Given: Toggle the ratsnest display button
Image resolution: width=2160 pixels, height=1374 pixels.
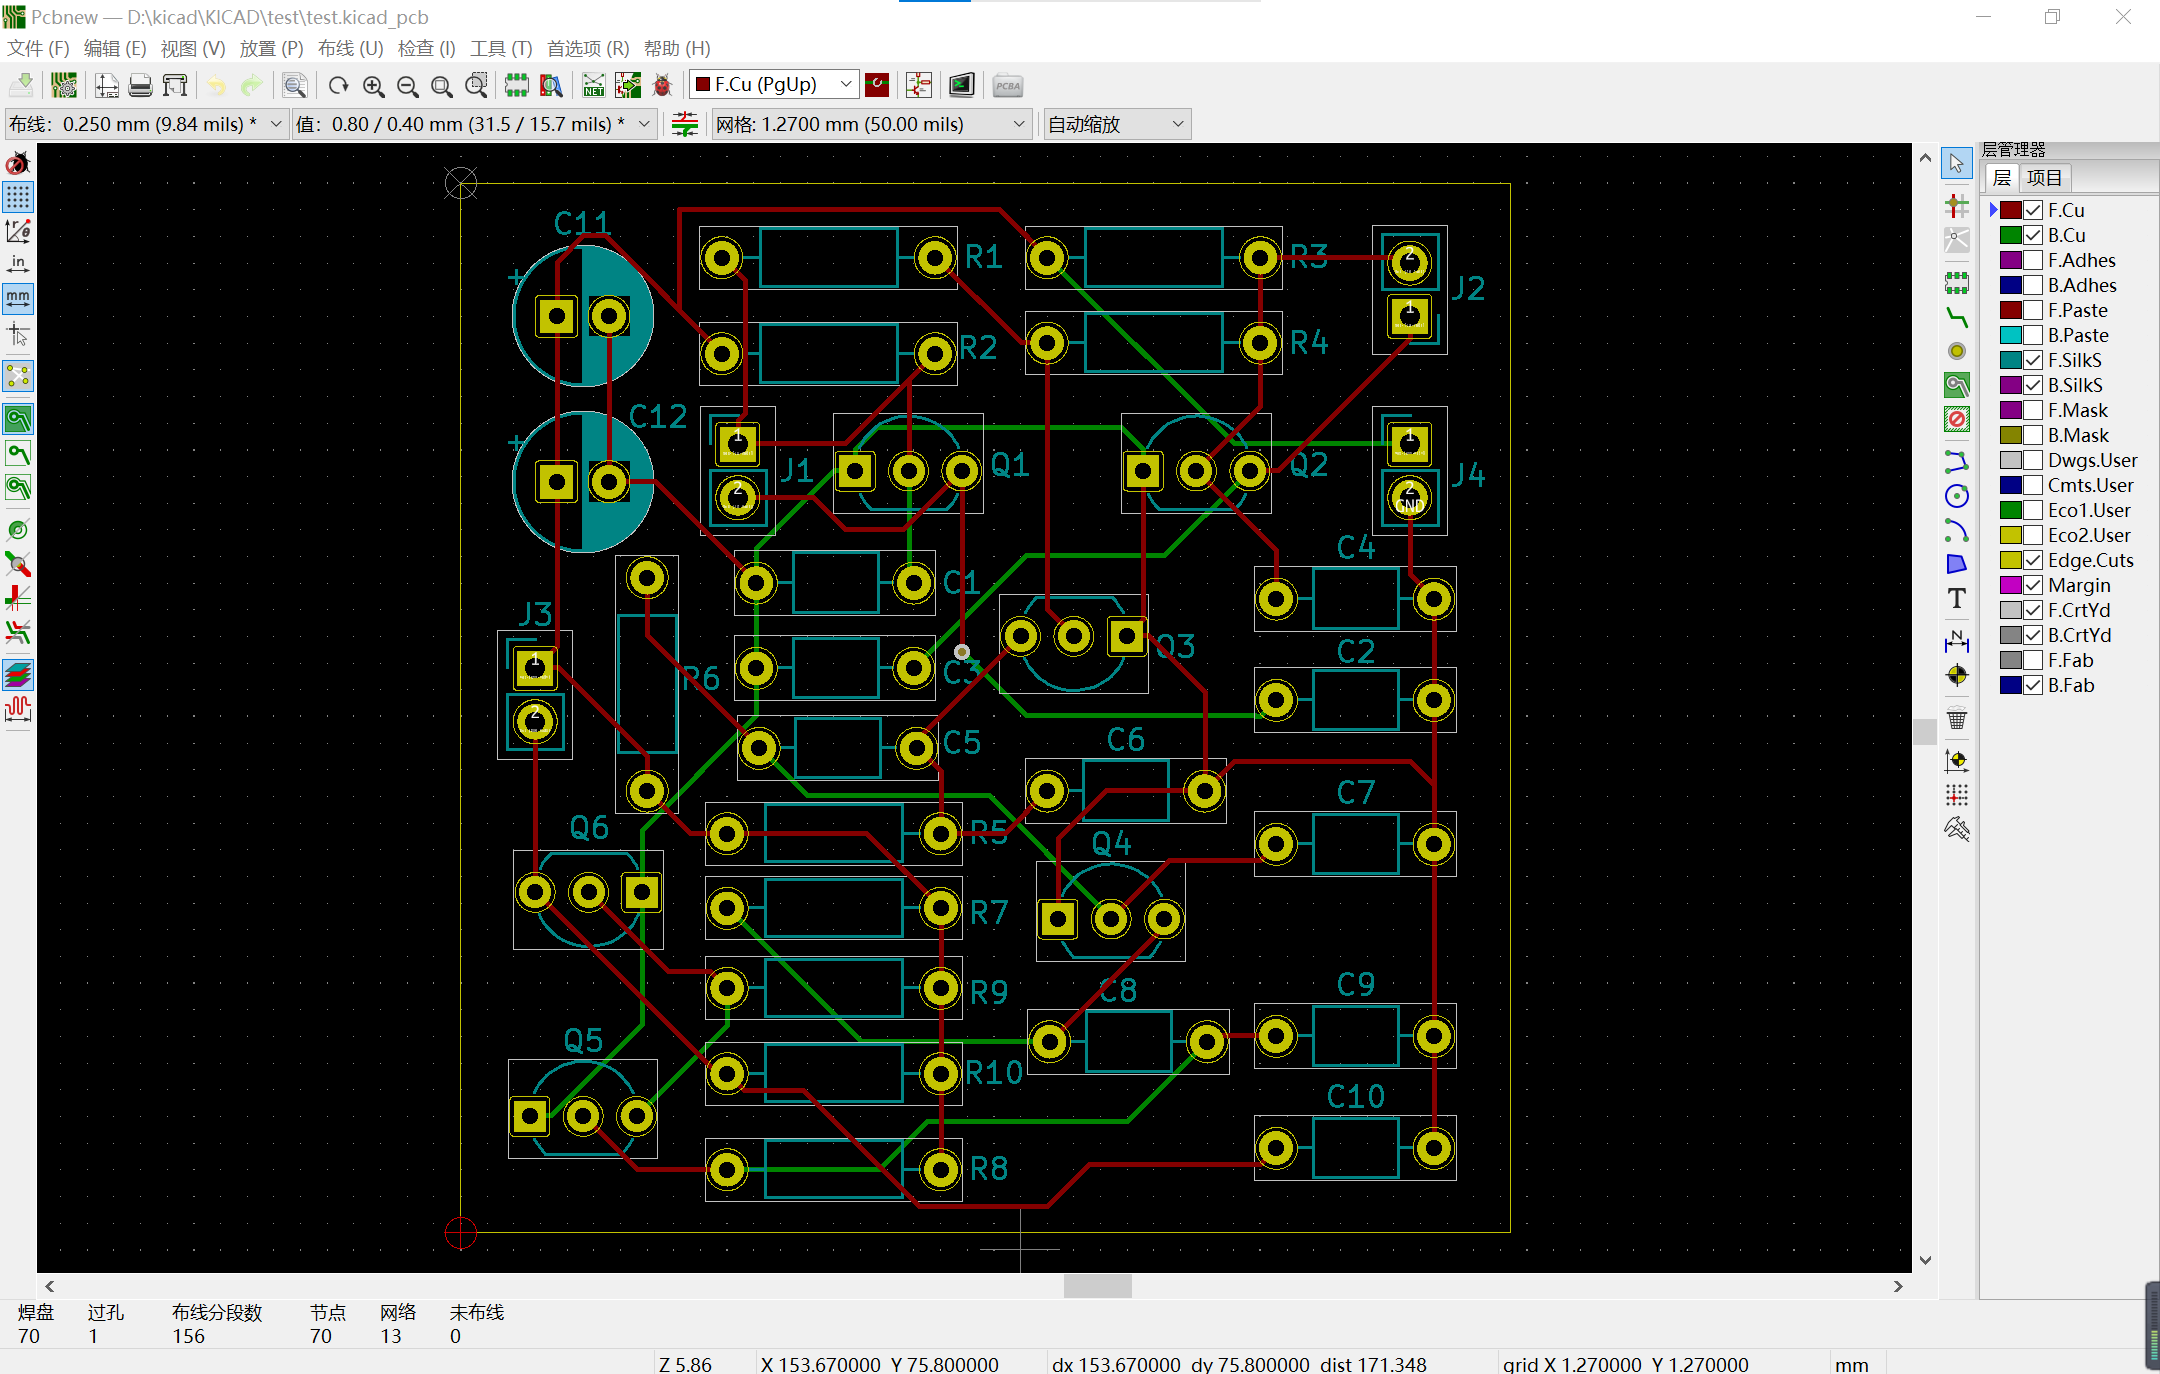Looking at the screenshot, I should click(18, 376).
